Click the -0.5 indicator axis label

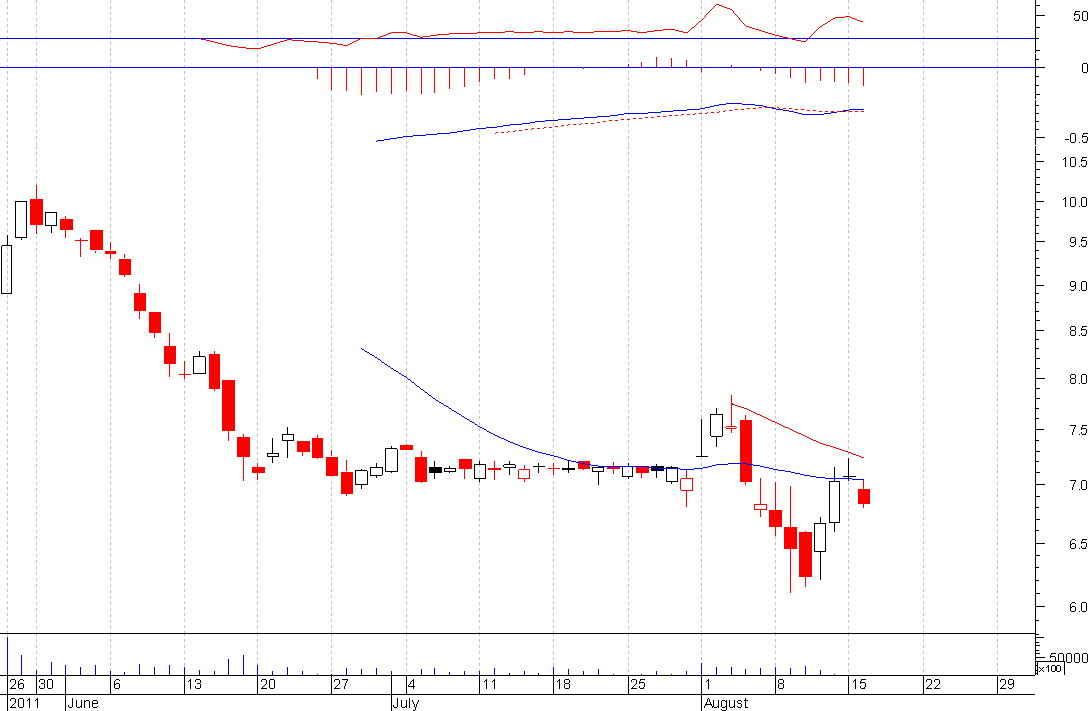(1076, 139)
